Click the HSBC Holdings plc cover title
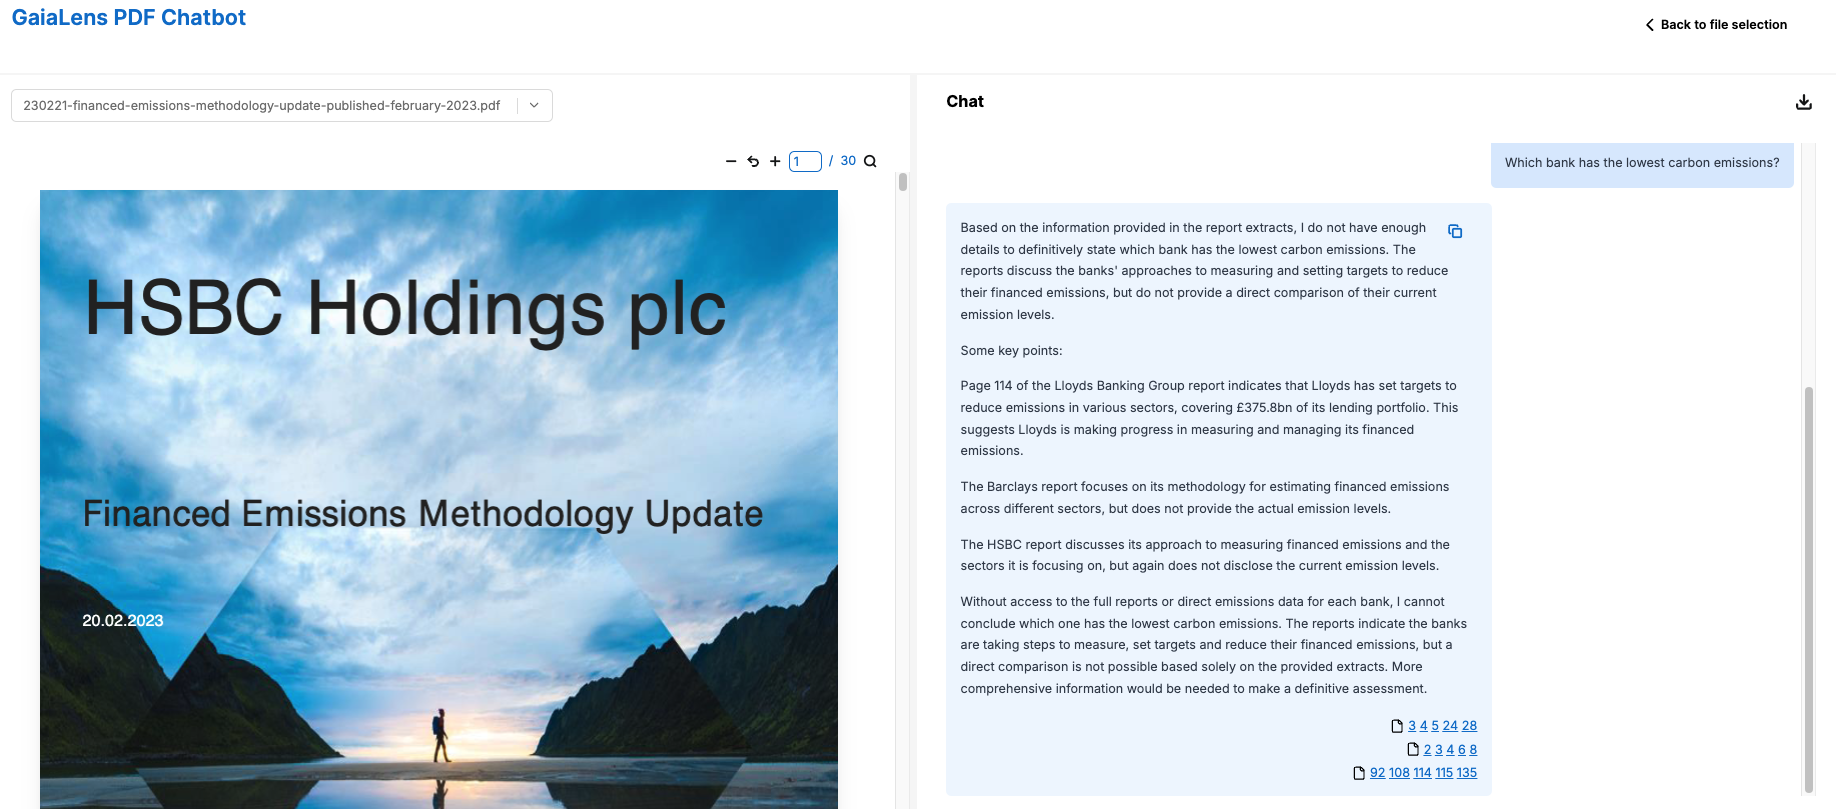This screenshot has width=1836, height=809. click(406, 308)
